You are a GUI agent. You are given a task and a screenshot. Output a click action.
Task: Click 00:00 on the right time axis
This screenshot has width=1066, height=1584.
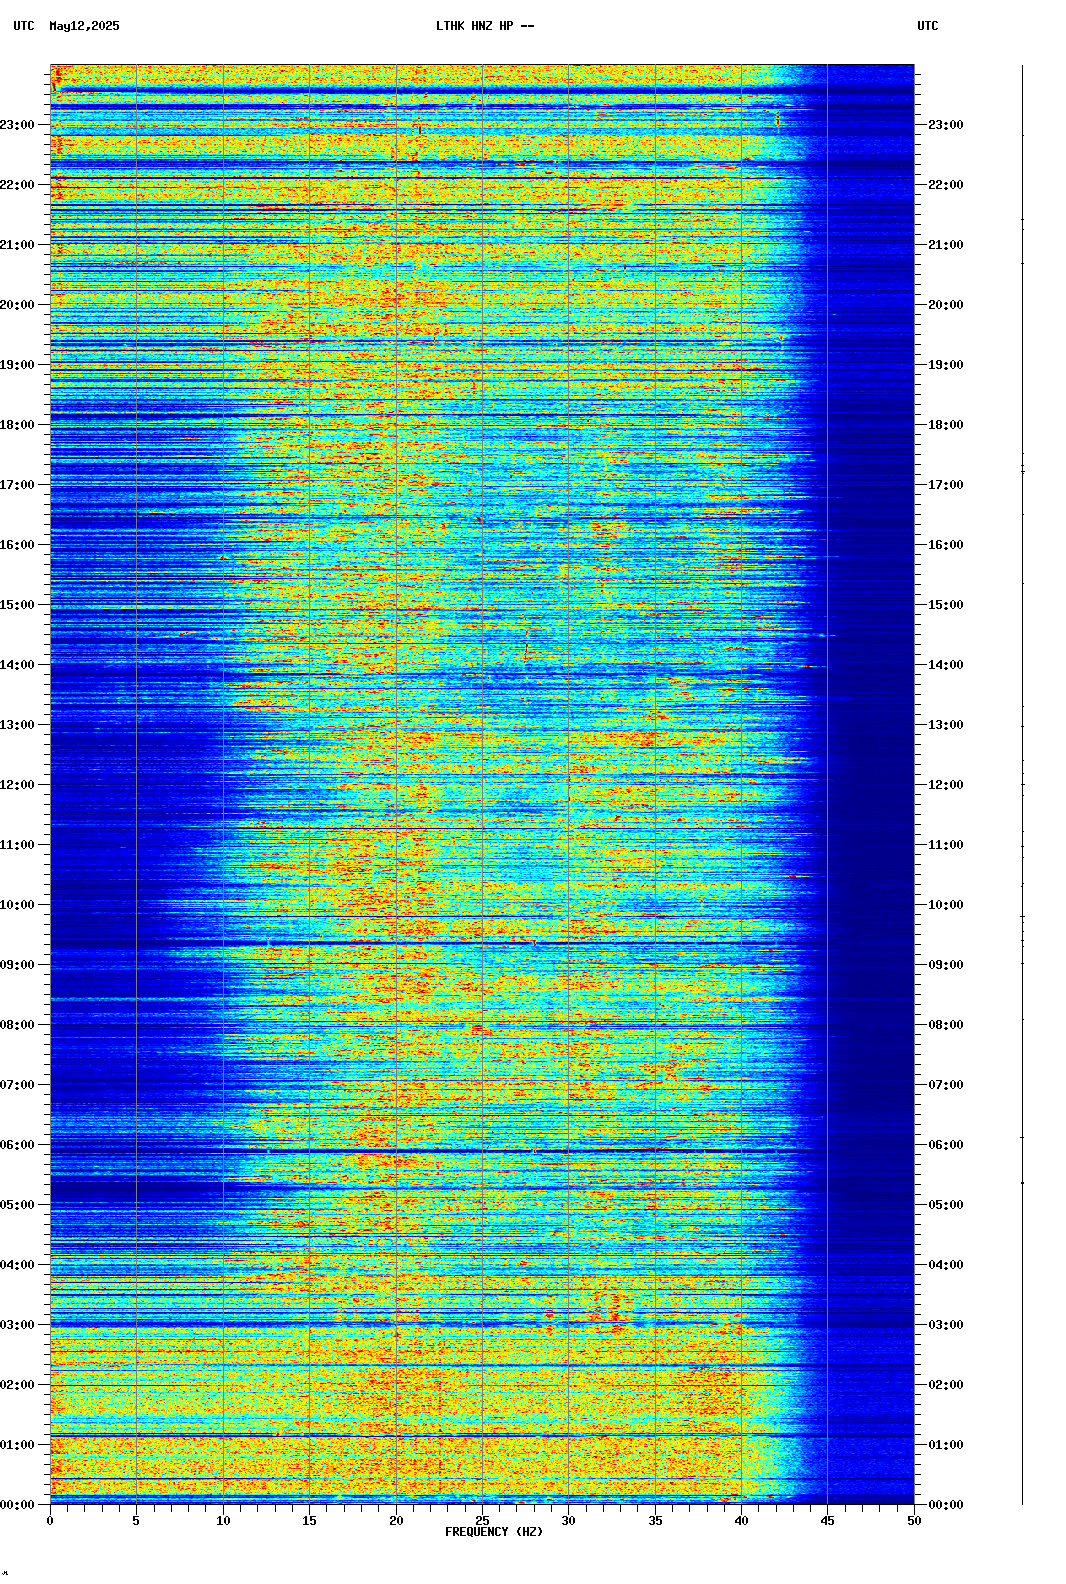point(946,1505)
